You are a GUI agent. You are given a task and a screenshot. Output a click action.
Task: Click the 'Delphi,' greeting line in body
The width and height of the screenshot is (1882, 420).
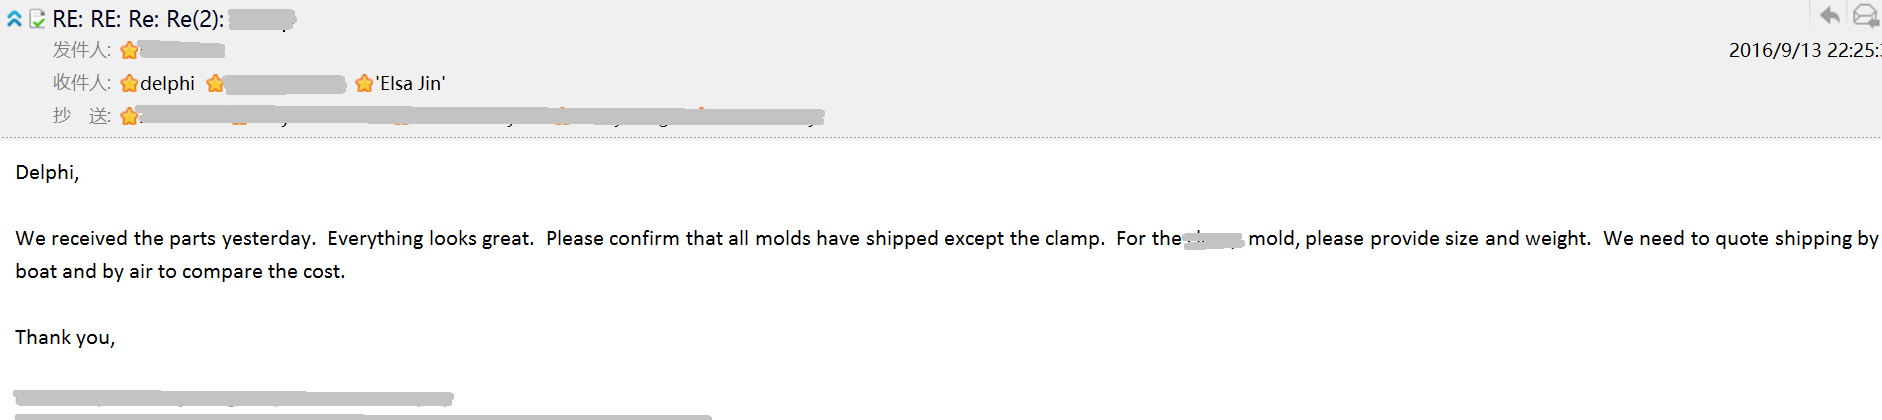(47, 173)
